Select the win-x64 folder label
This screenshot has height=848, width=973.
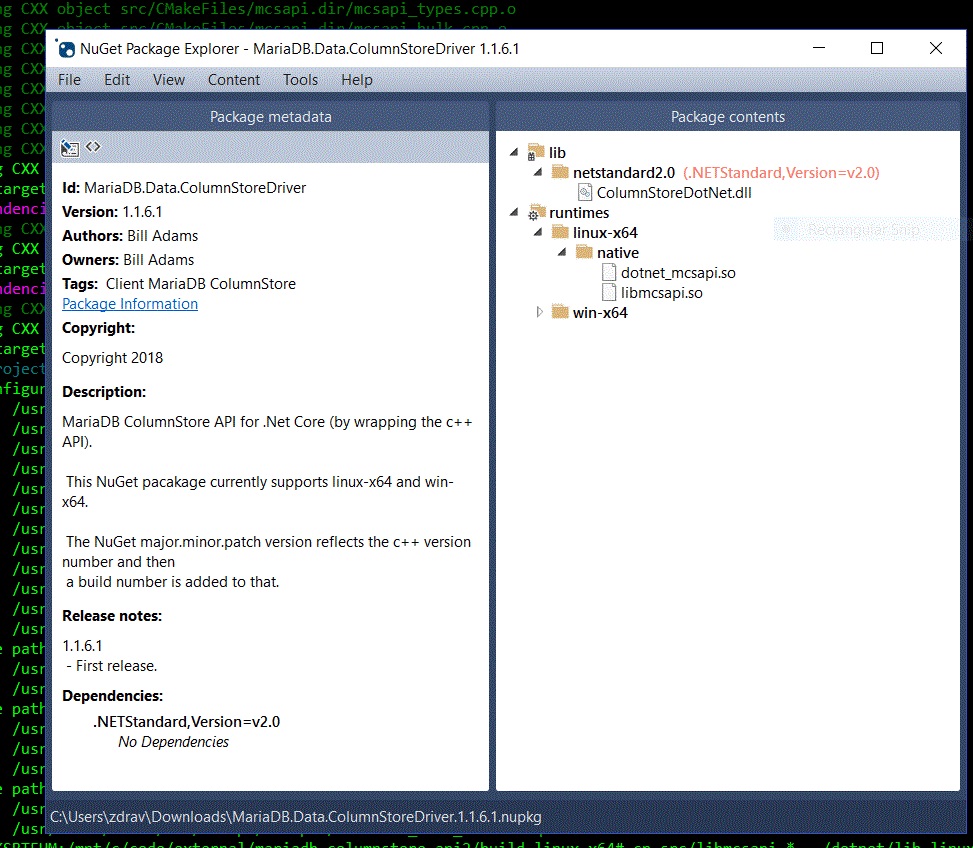[x=600, y=312]
